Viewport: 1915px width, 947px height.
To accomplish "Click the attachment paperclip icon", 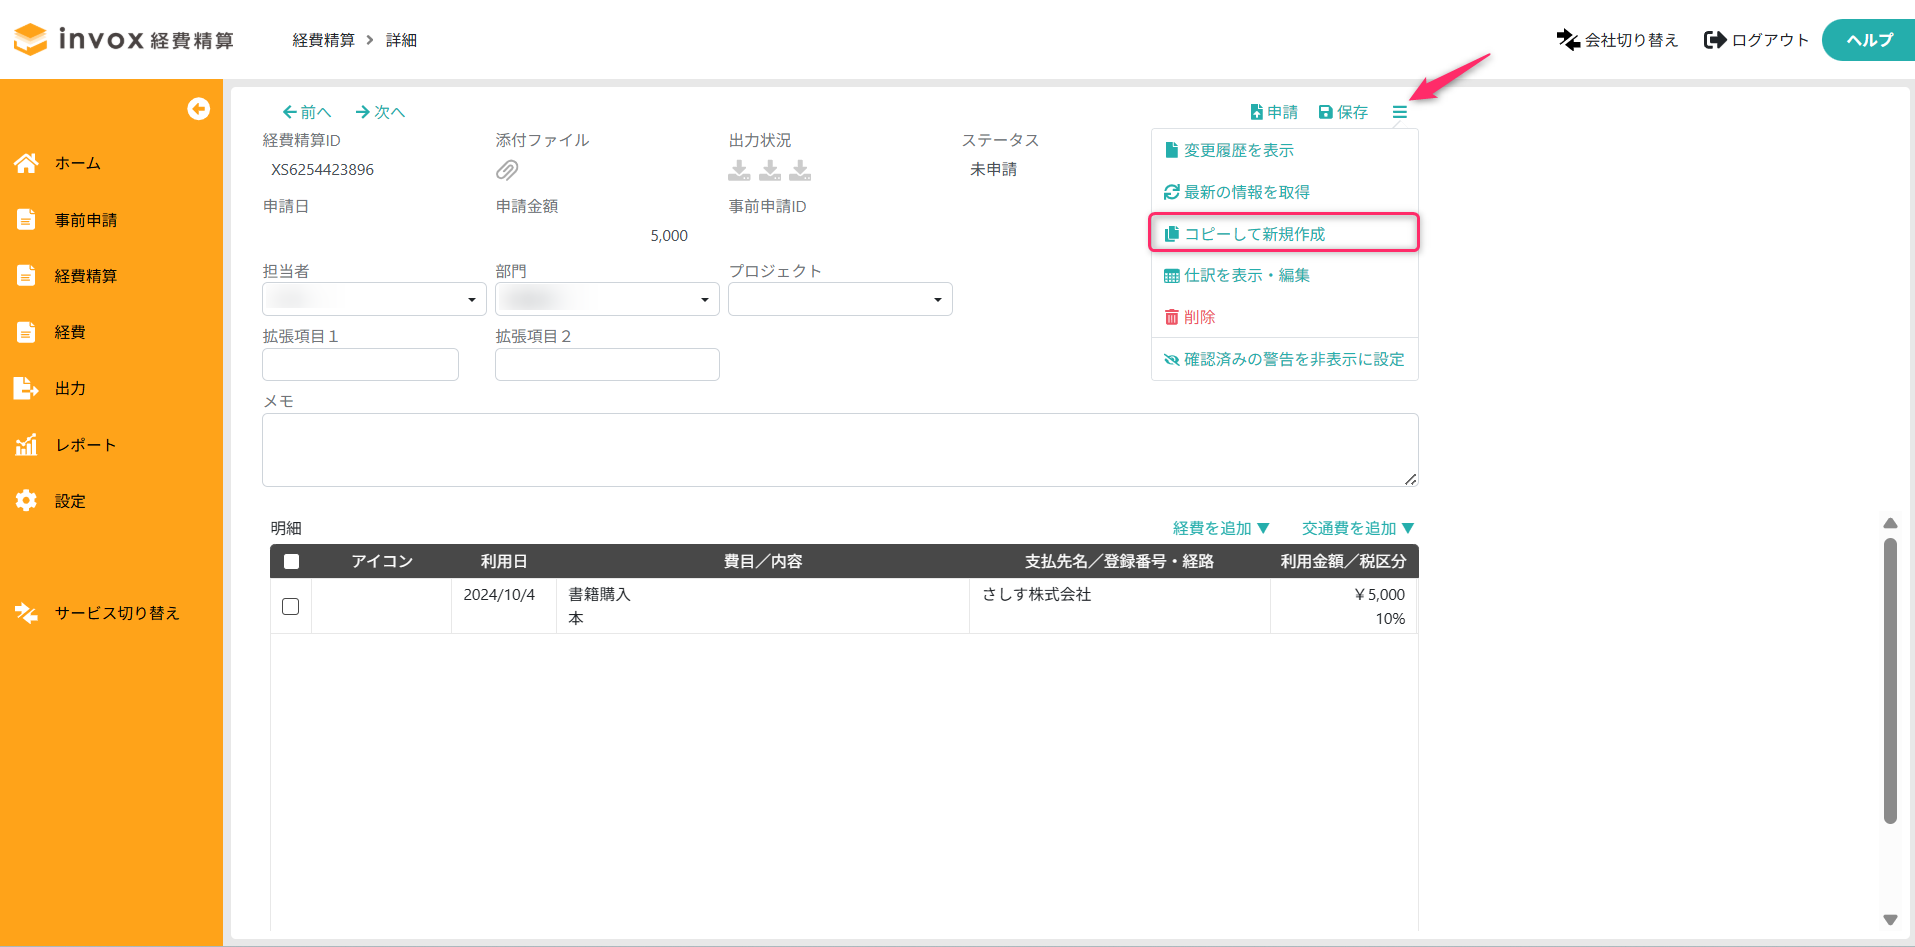I will click(x=507, y=171).
